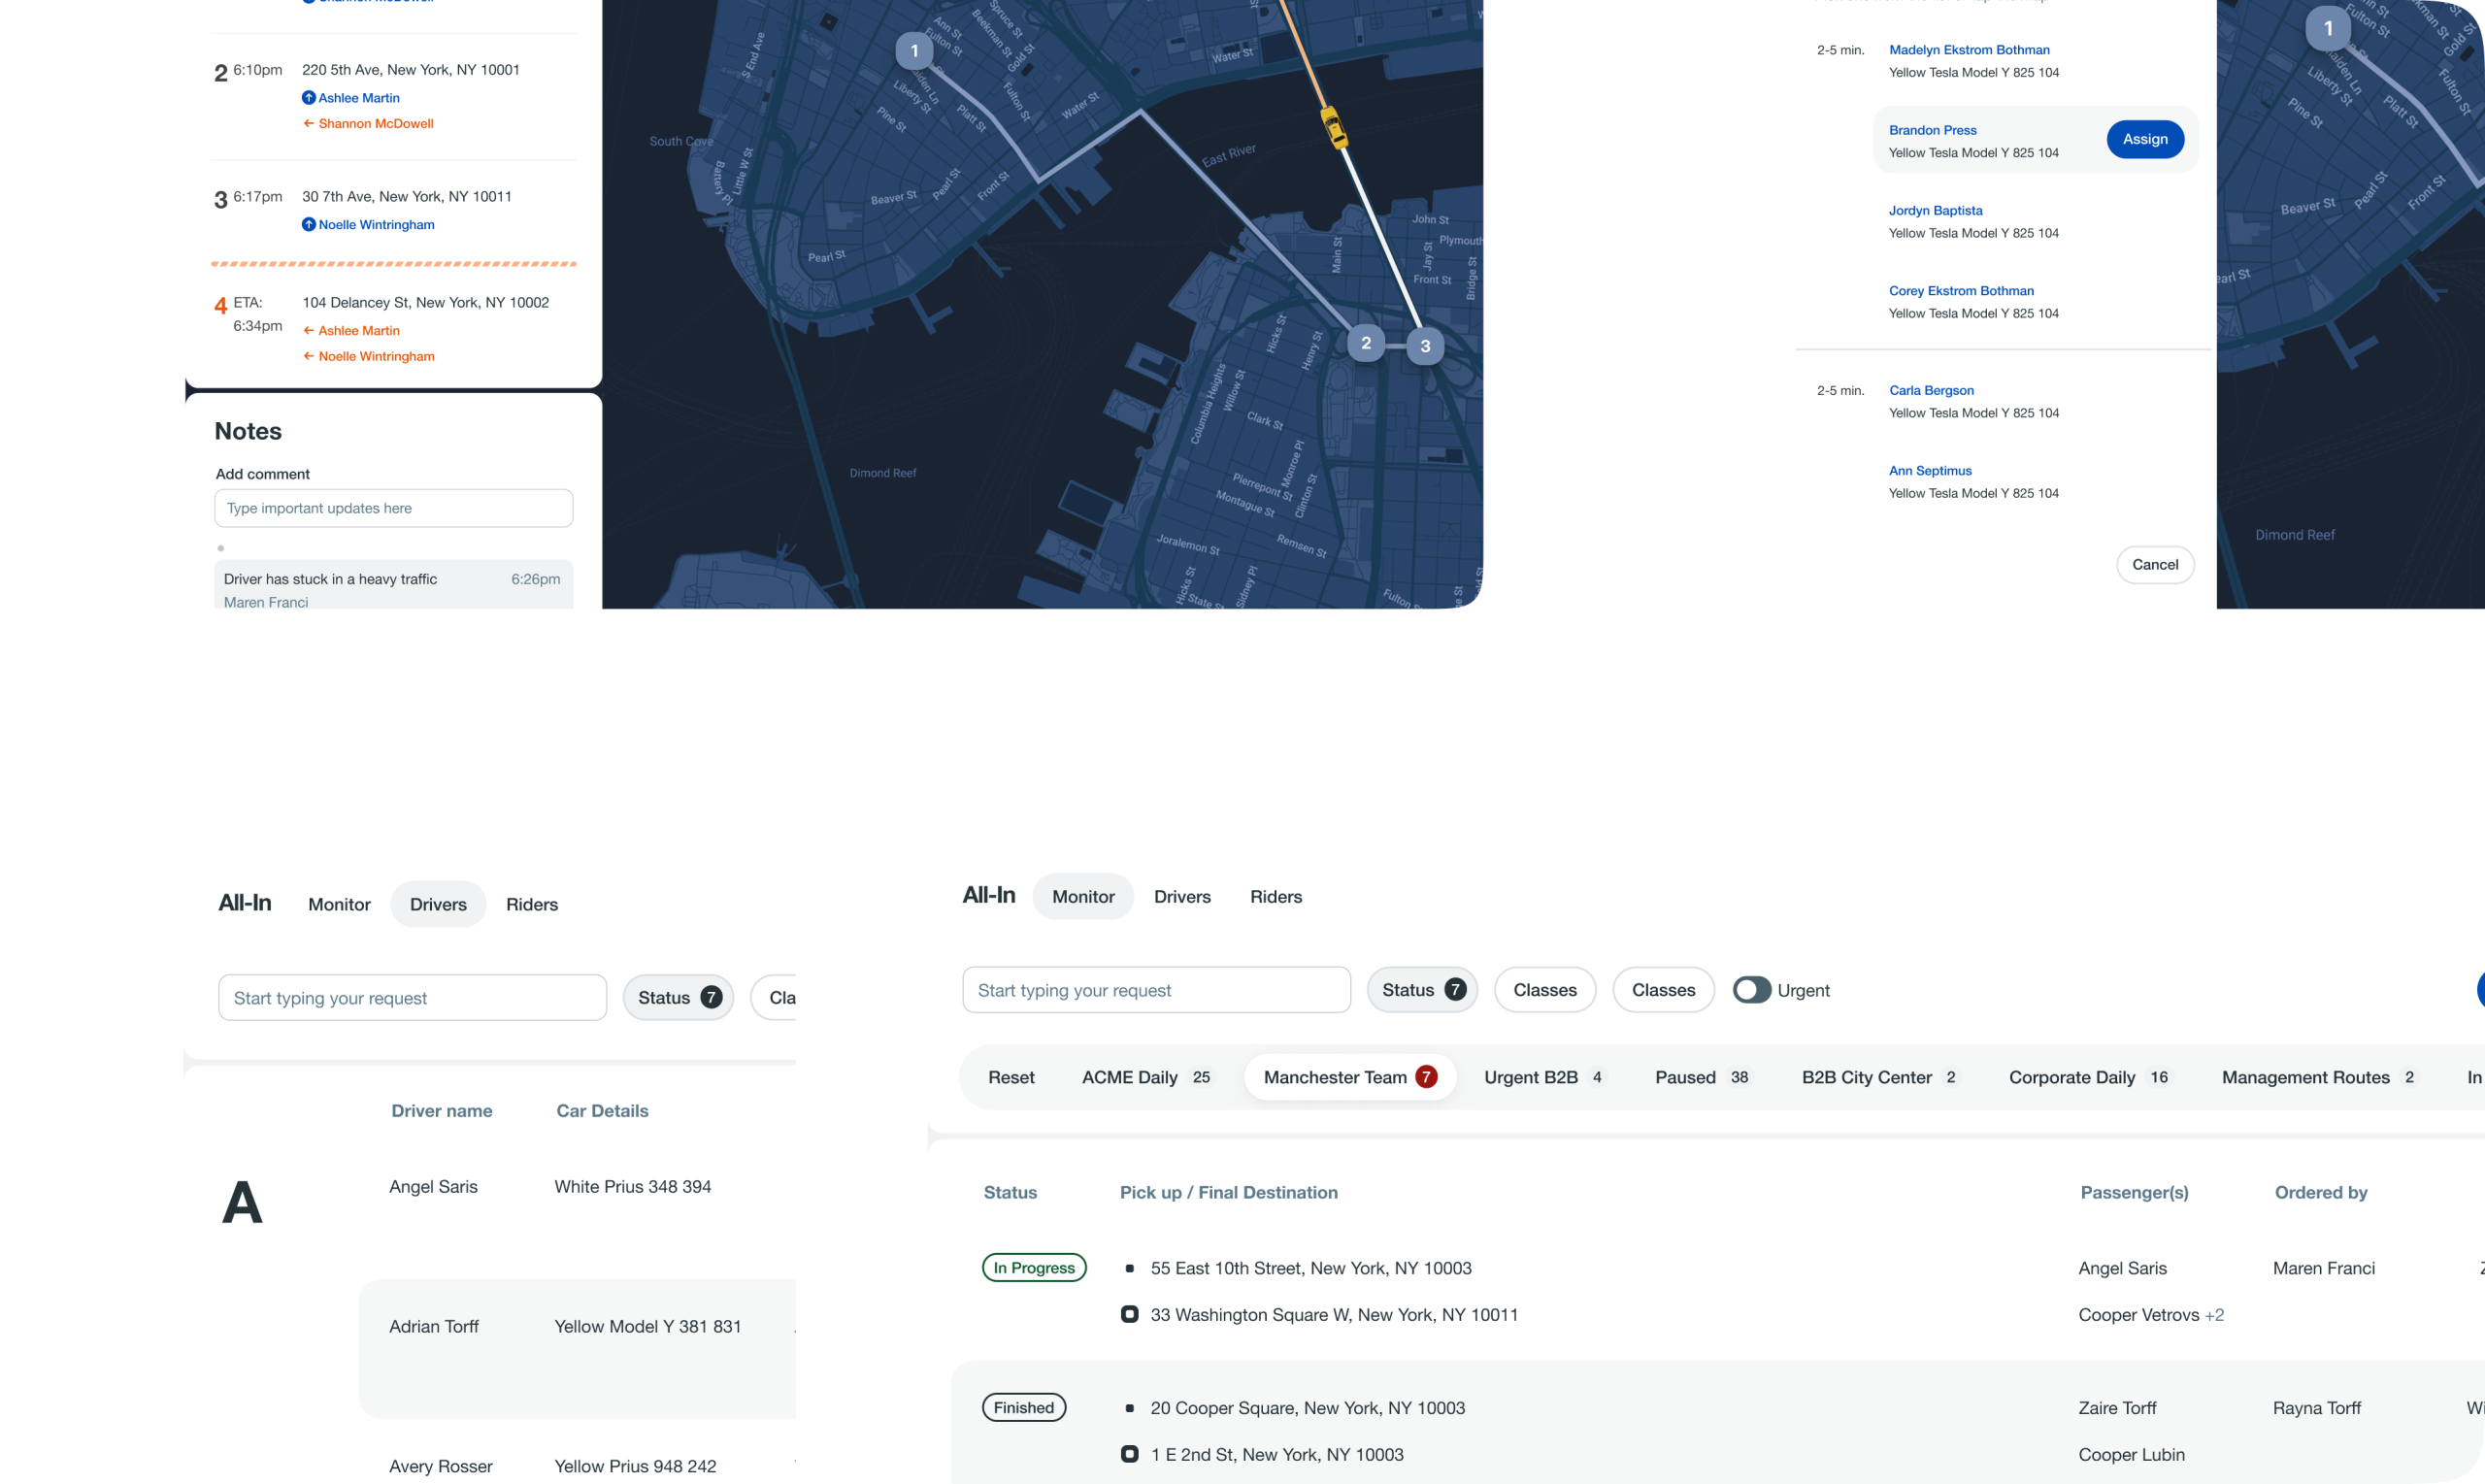Viewport: 2485px width, 1484px height.
Task: Click map marker 1 near Liberty St
Action: (x=914, y=51)
